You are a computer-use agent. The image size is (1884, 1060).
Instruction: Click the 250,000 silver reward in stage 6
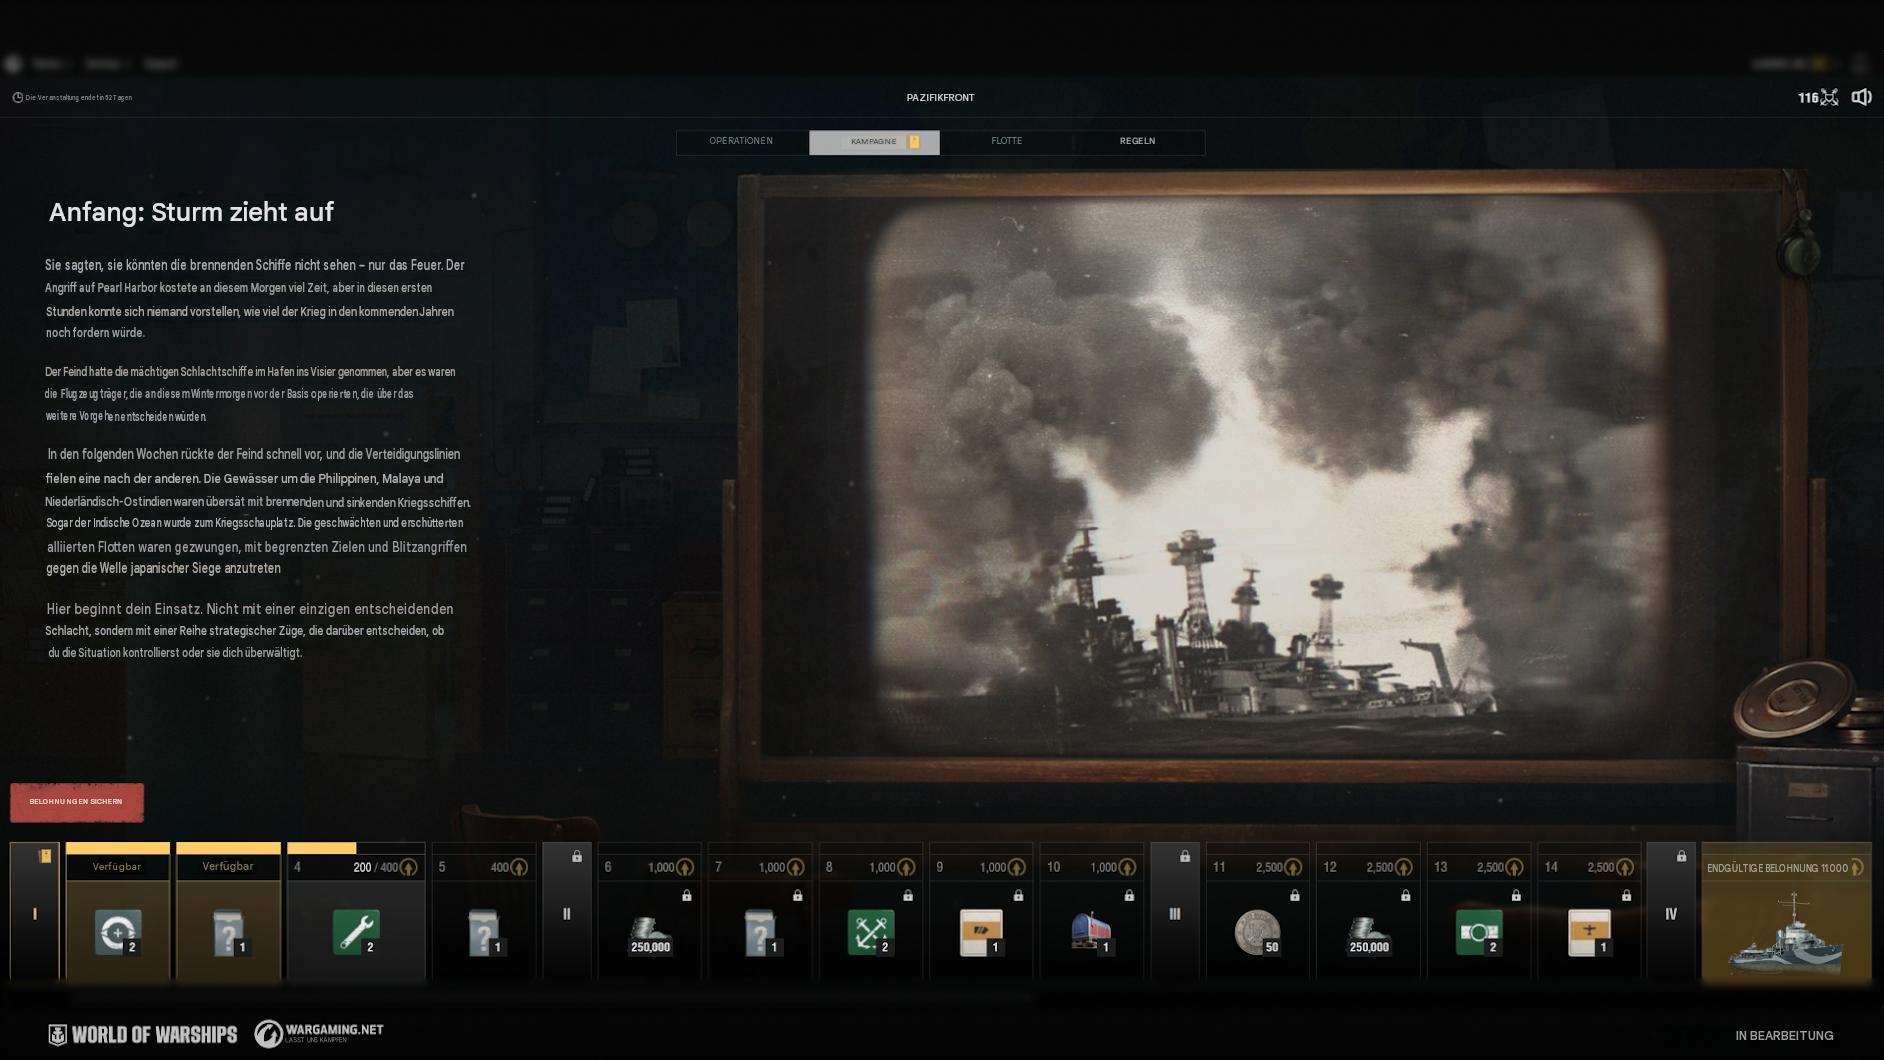pyautogui.click(x=650, y=935)
